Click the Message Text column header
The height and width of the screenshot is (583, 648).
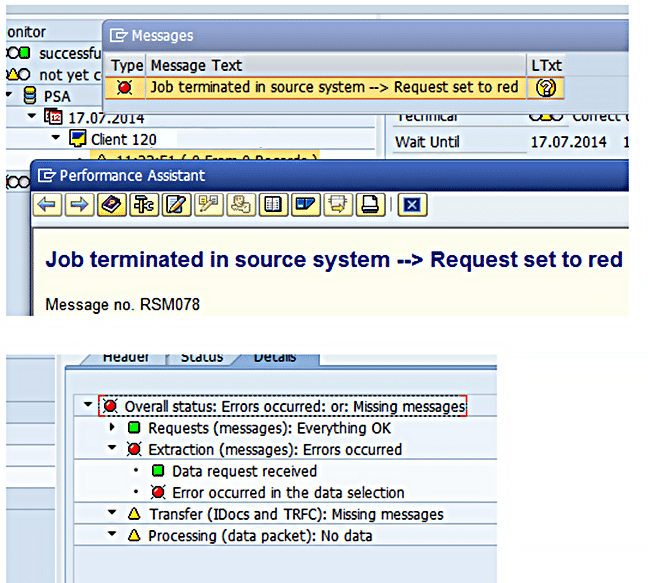coord(336,65)
